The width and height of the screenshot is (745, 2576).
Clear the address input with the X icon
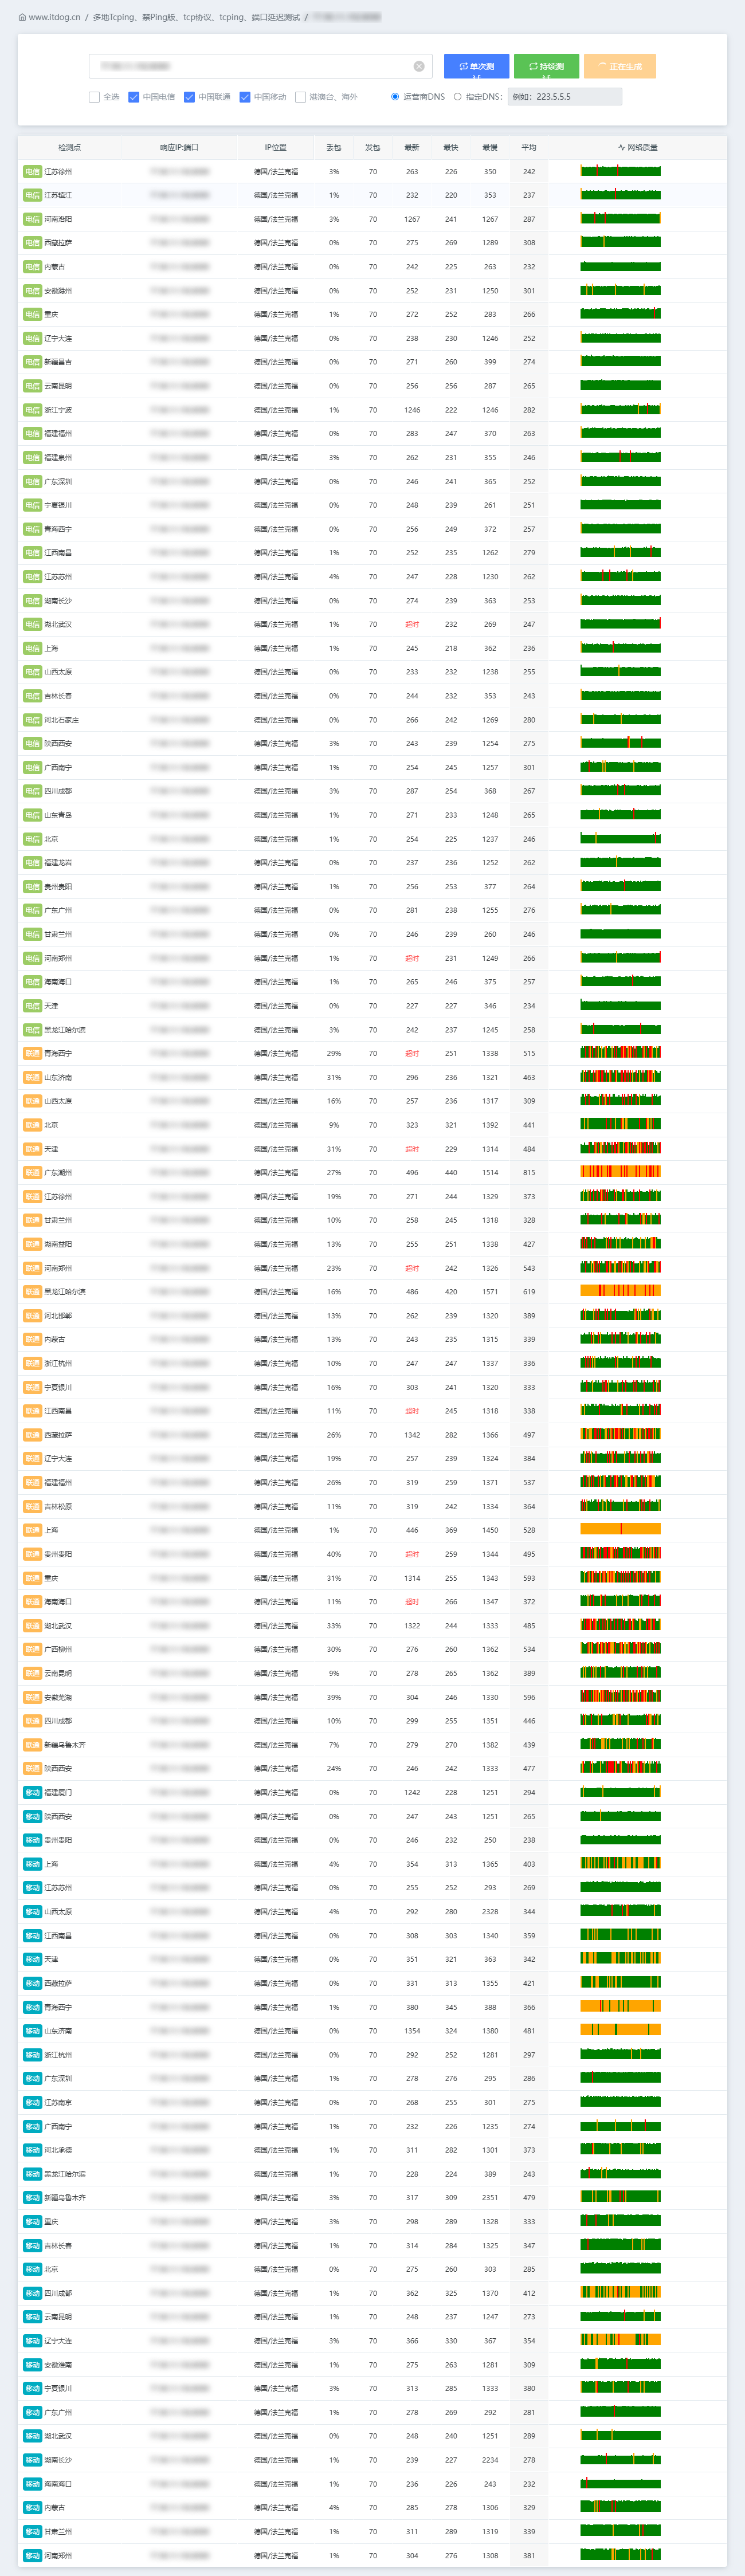click(419, 66)
